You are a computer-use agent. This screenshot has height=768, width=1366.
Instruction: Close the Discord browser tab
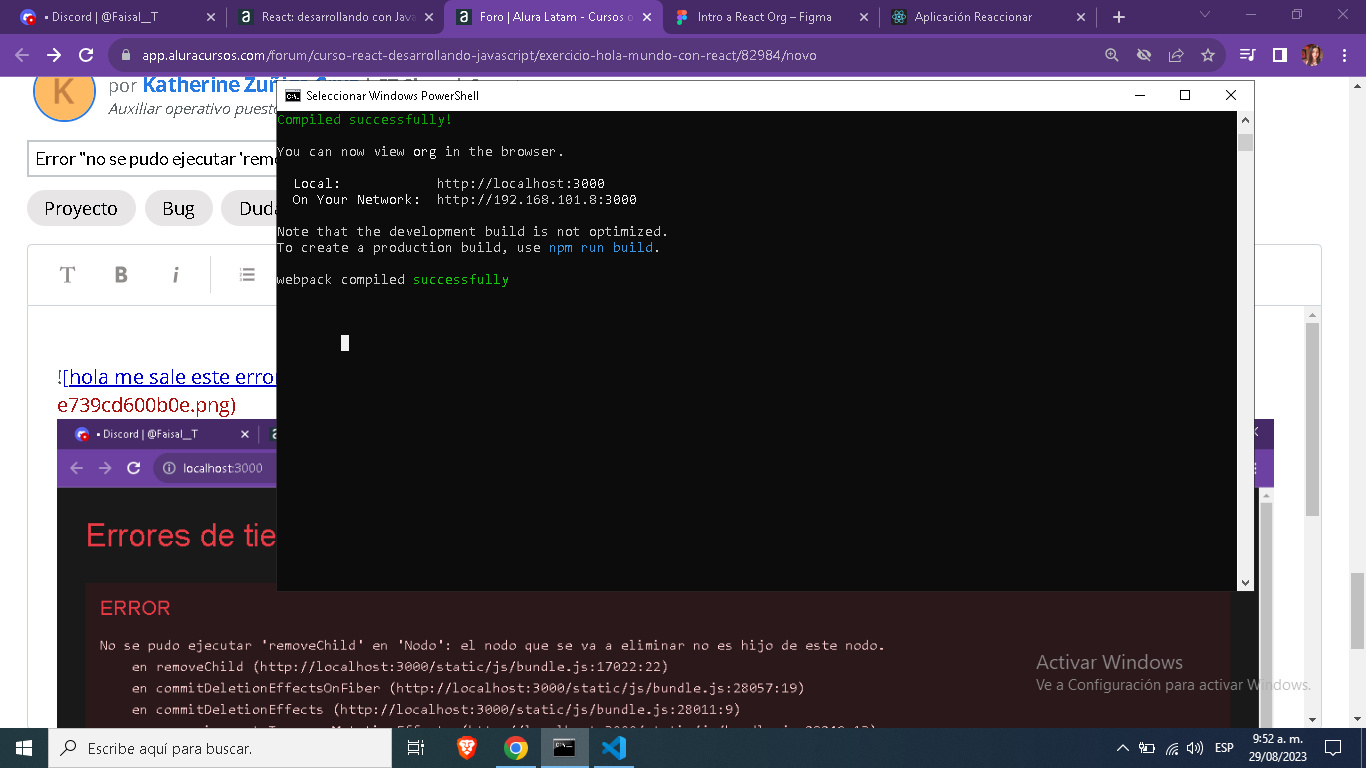point(210,17)
